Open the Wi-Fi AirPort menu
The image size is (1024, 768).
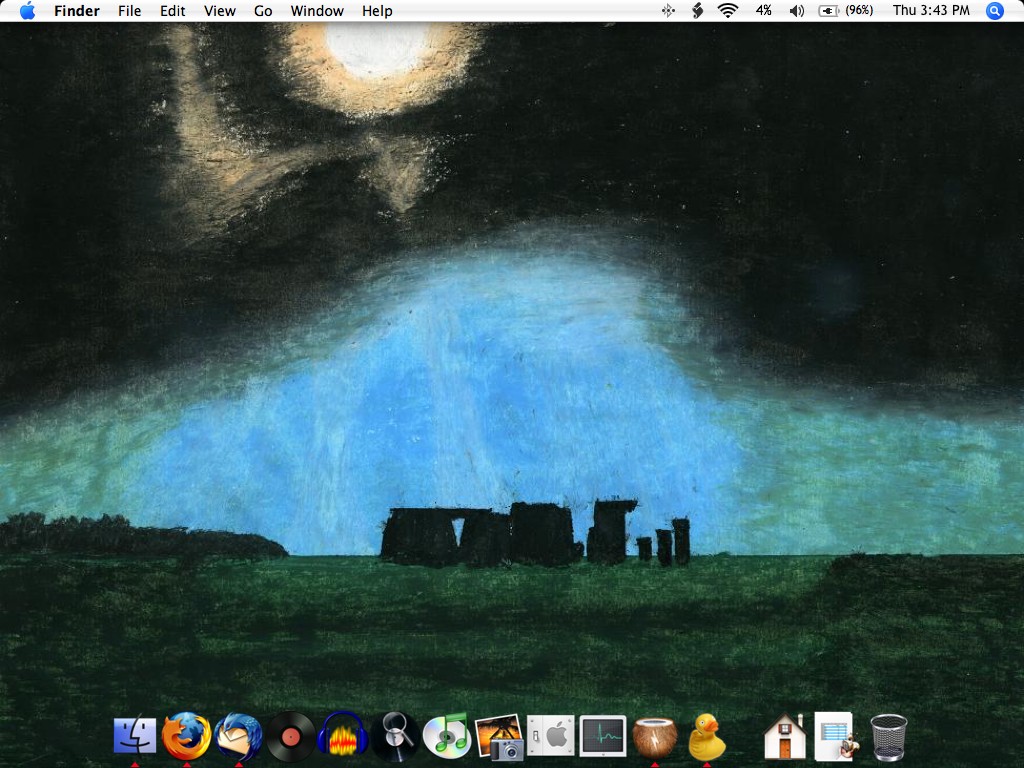click(x=728, y=10)
